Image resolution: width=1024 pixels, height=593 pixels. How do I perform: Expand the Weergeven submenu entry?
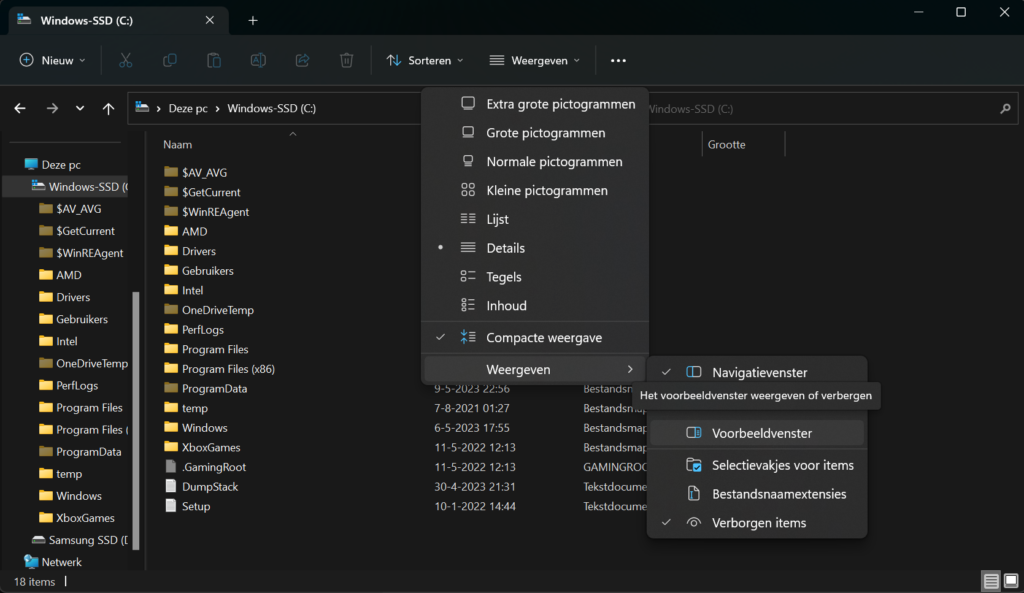[x=535, y=370]
